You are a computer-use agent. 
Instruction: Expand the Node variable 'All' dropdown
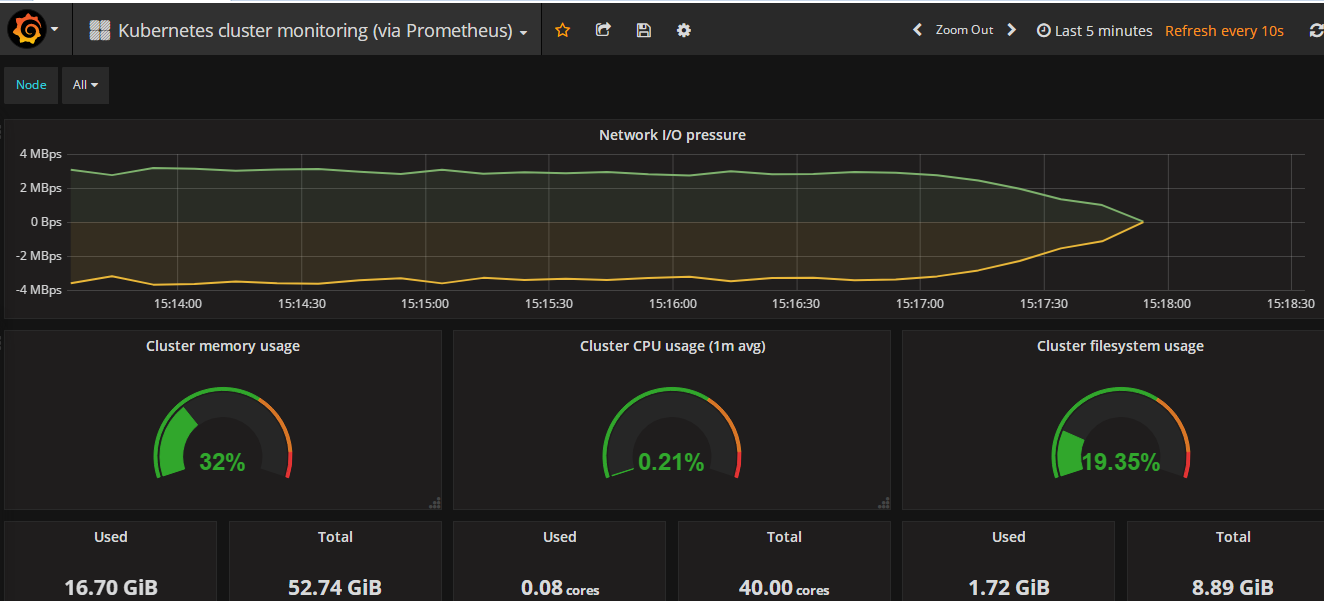pos(85,85)
